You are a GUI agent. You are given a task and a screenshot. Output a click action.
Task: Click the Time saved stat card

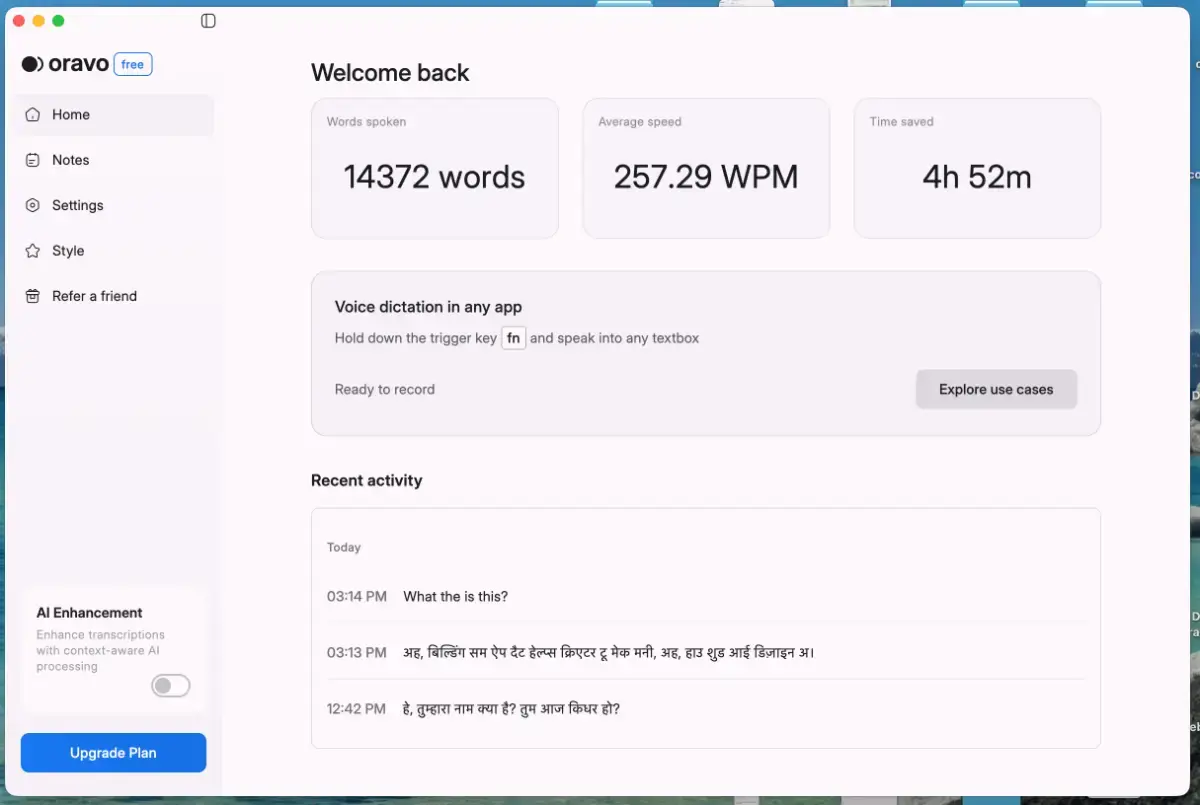977,168
